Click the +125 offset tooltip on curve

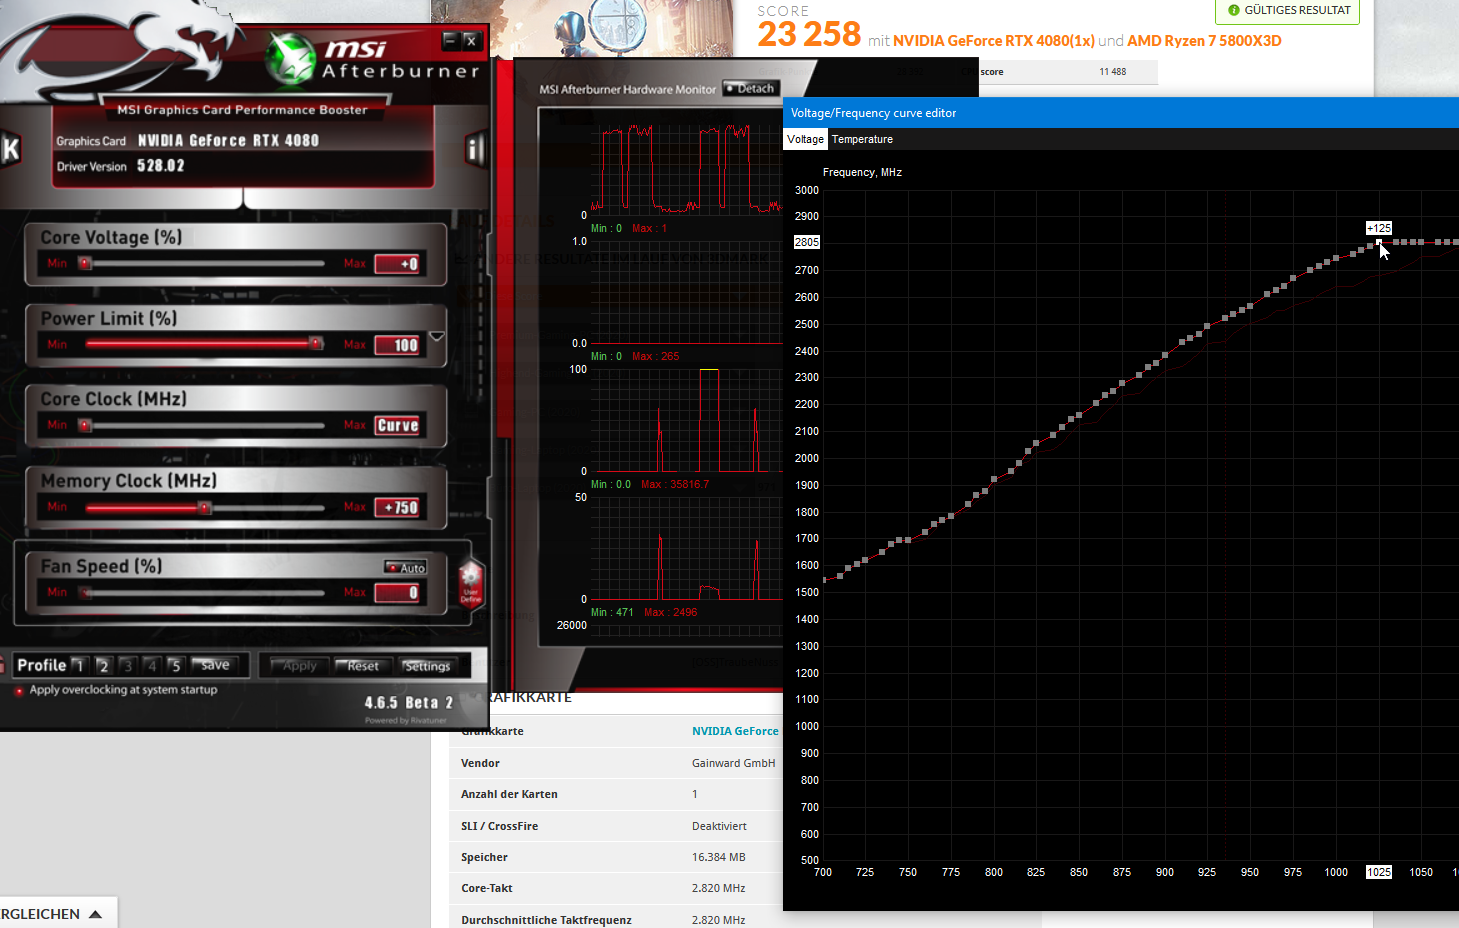(x=1379, y=228)
